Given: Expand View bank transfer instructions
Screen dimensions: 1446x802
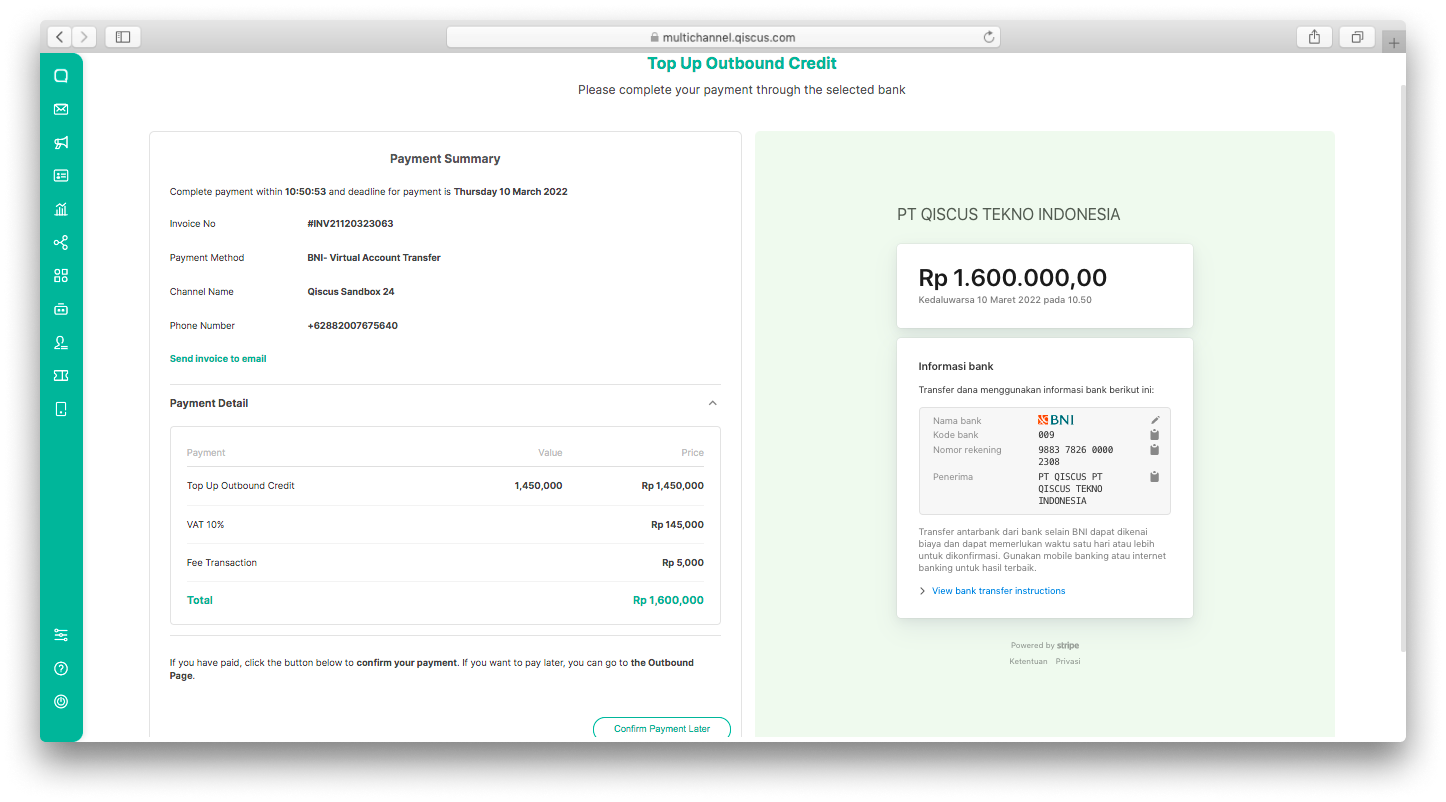Looking at the screenshot, I should pos(997,590).
